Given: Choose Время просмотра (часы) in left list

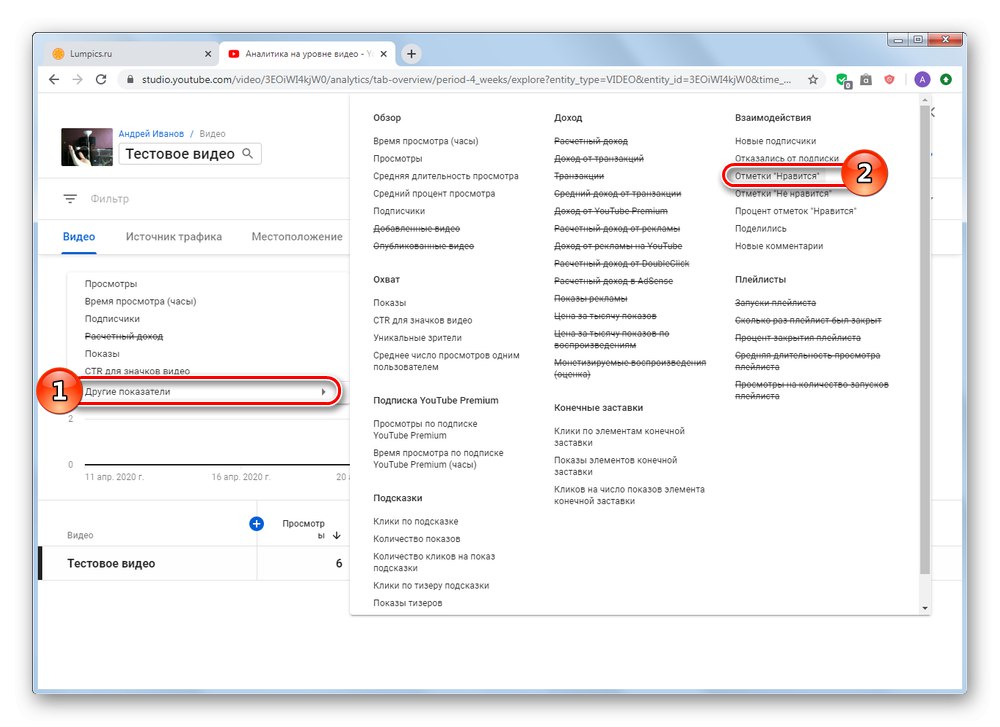Looking at the screenshot, I should (x=140, y=301).
